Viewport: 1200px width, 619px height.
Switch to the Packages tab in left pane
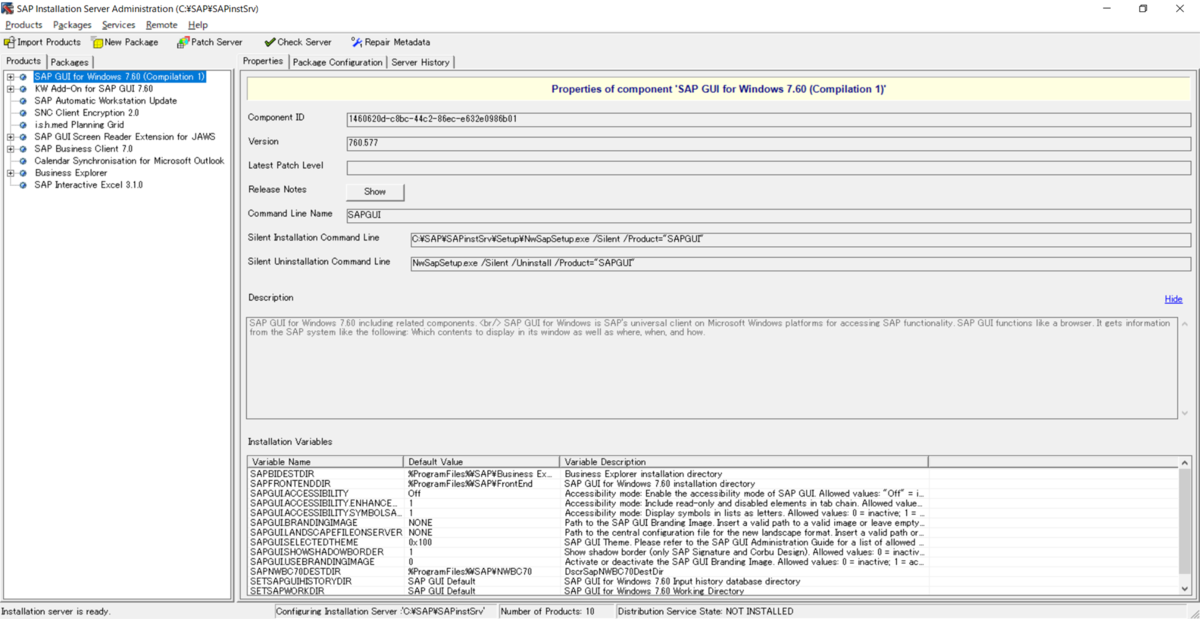[x=70, y=62]
